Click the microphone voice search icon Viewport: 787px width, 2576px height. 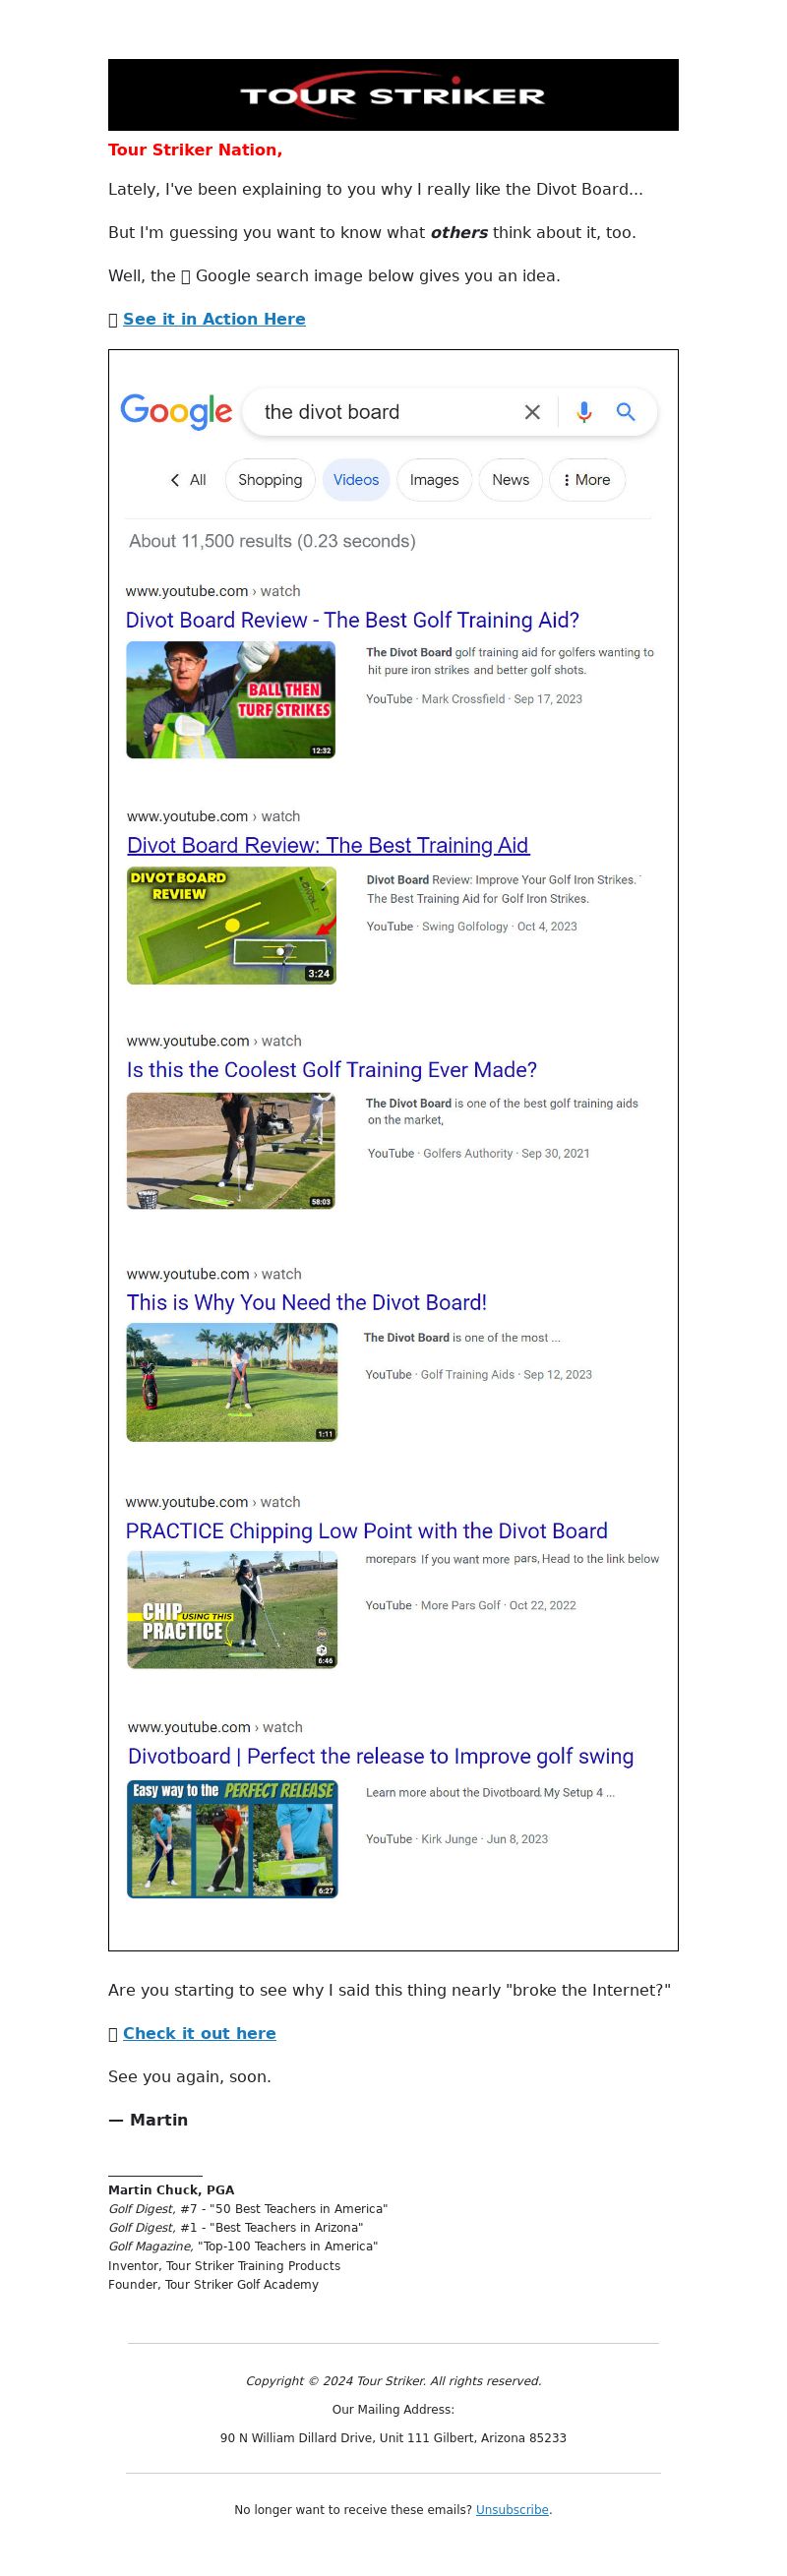point(584,412)
